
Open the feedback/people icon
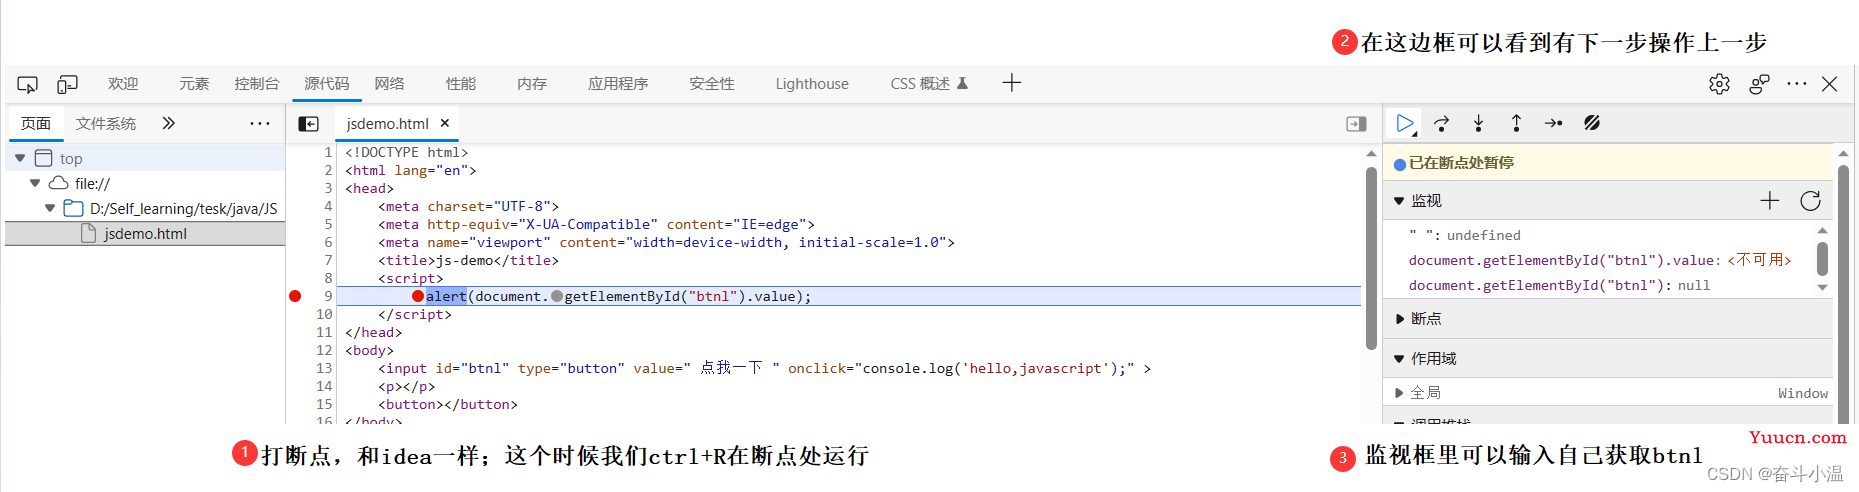[1759, 84]
